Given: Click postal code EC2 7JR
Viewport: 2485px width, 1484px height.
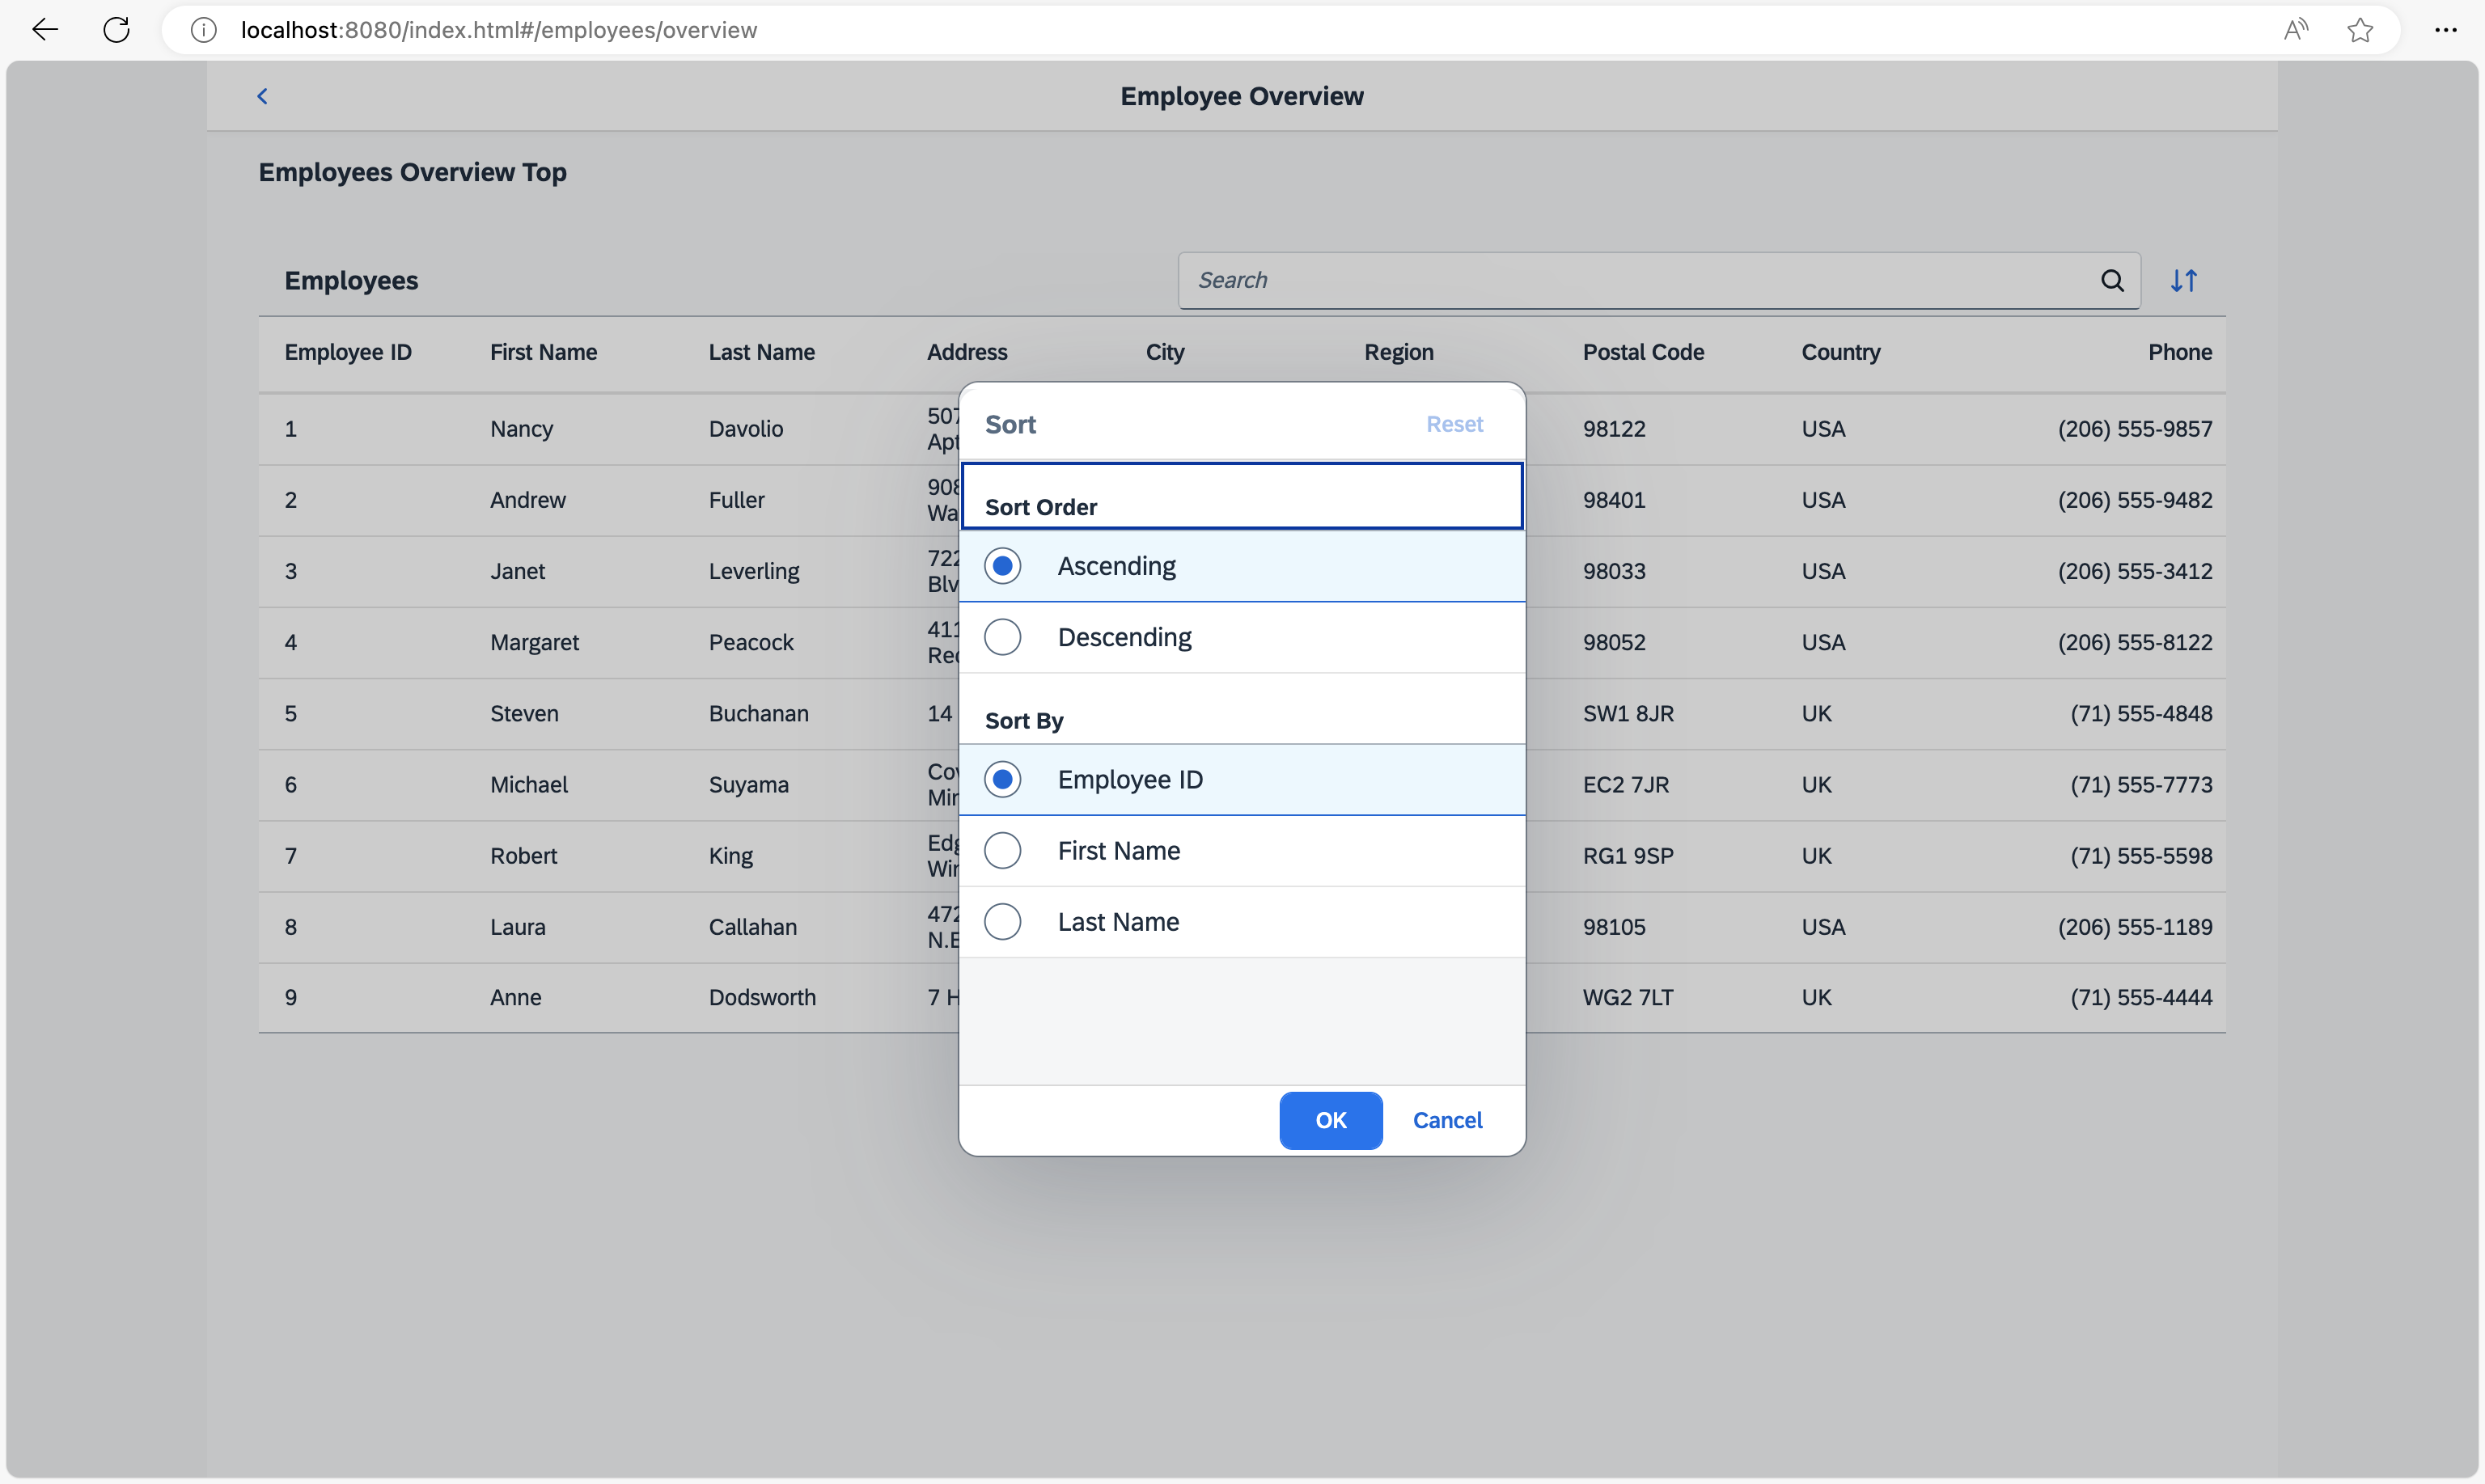Looking at the screenshot, I should tap(1626, 784).
